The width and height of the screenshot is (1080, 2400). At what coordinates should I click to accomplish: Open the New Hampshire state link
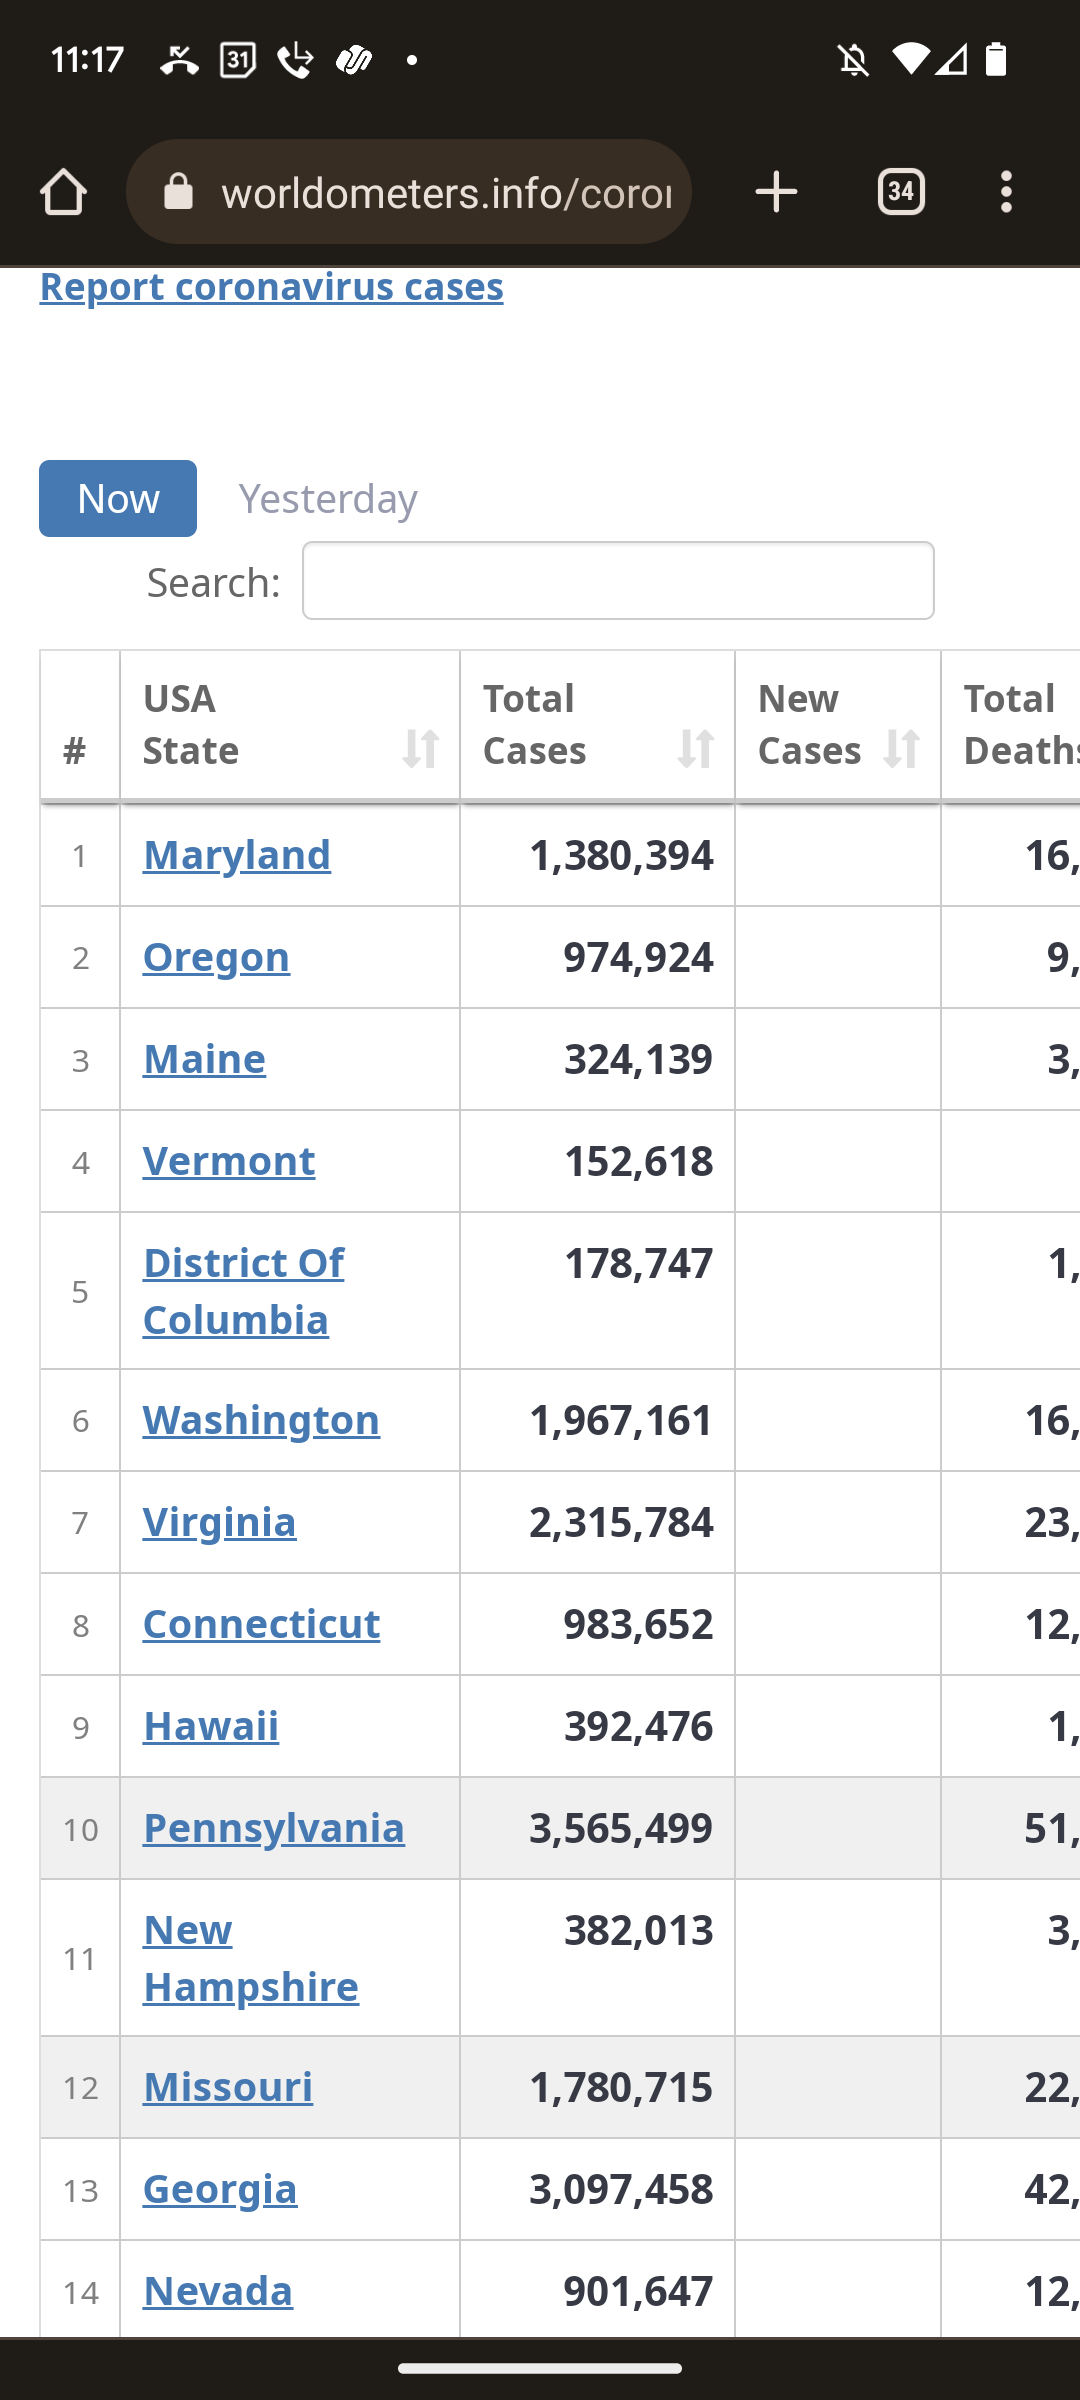pos(250,1958)
